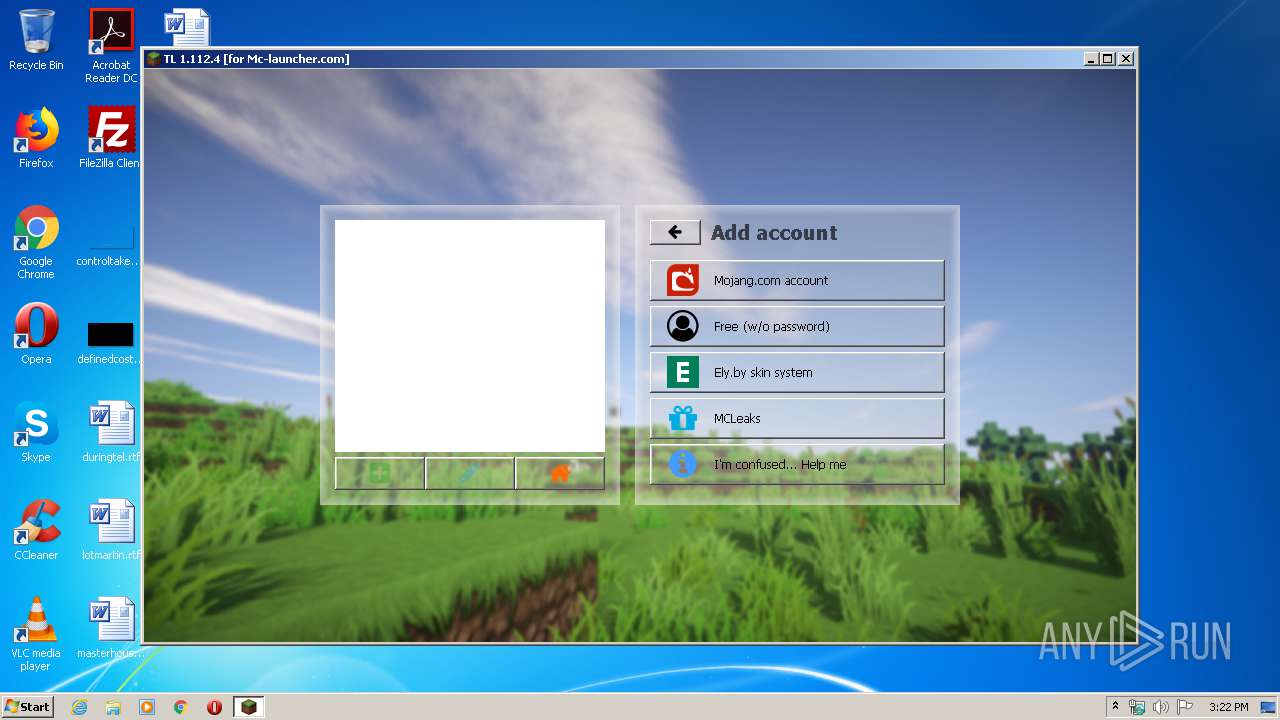
Task: Open Windows Explorer folder in taskbar
Action: pyautogui.click(x=113, y=707)
